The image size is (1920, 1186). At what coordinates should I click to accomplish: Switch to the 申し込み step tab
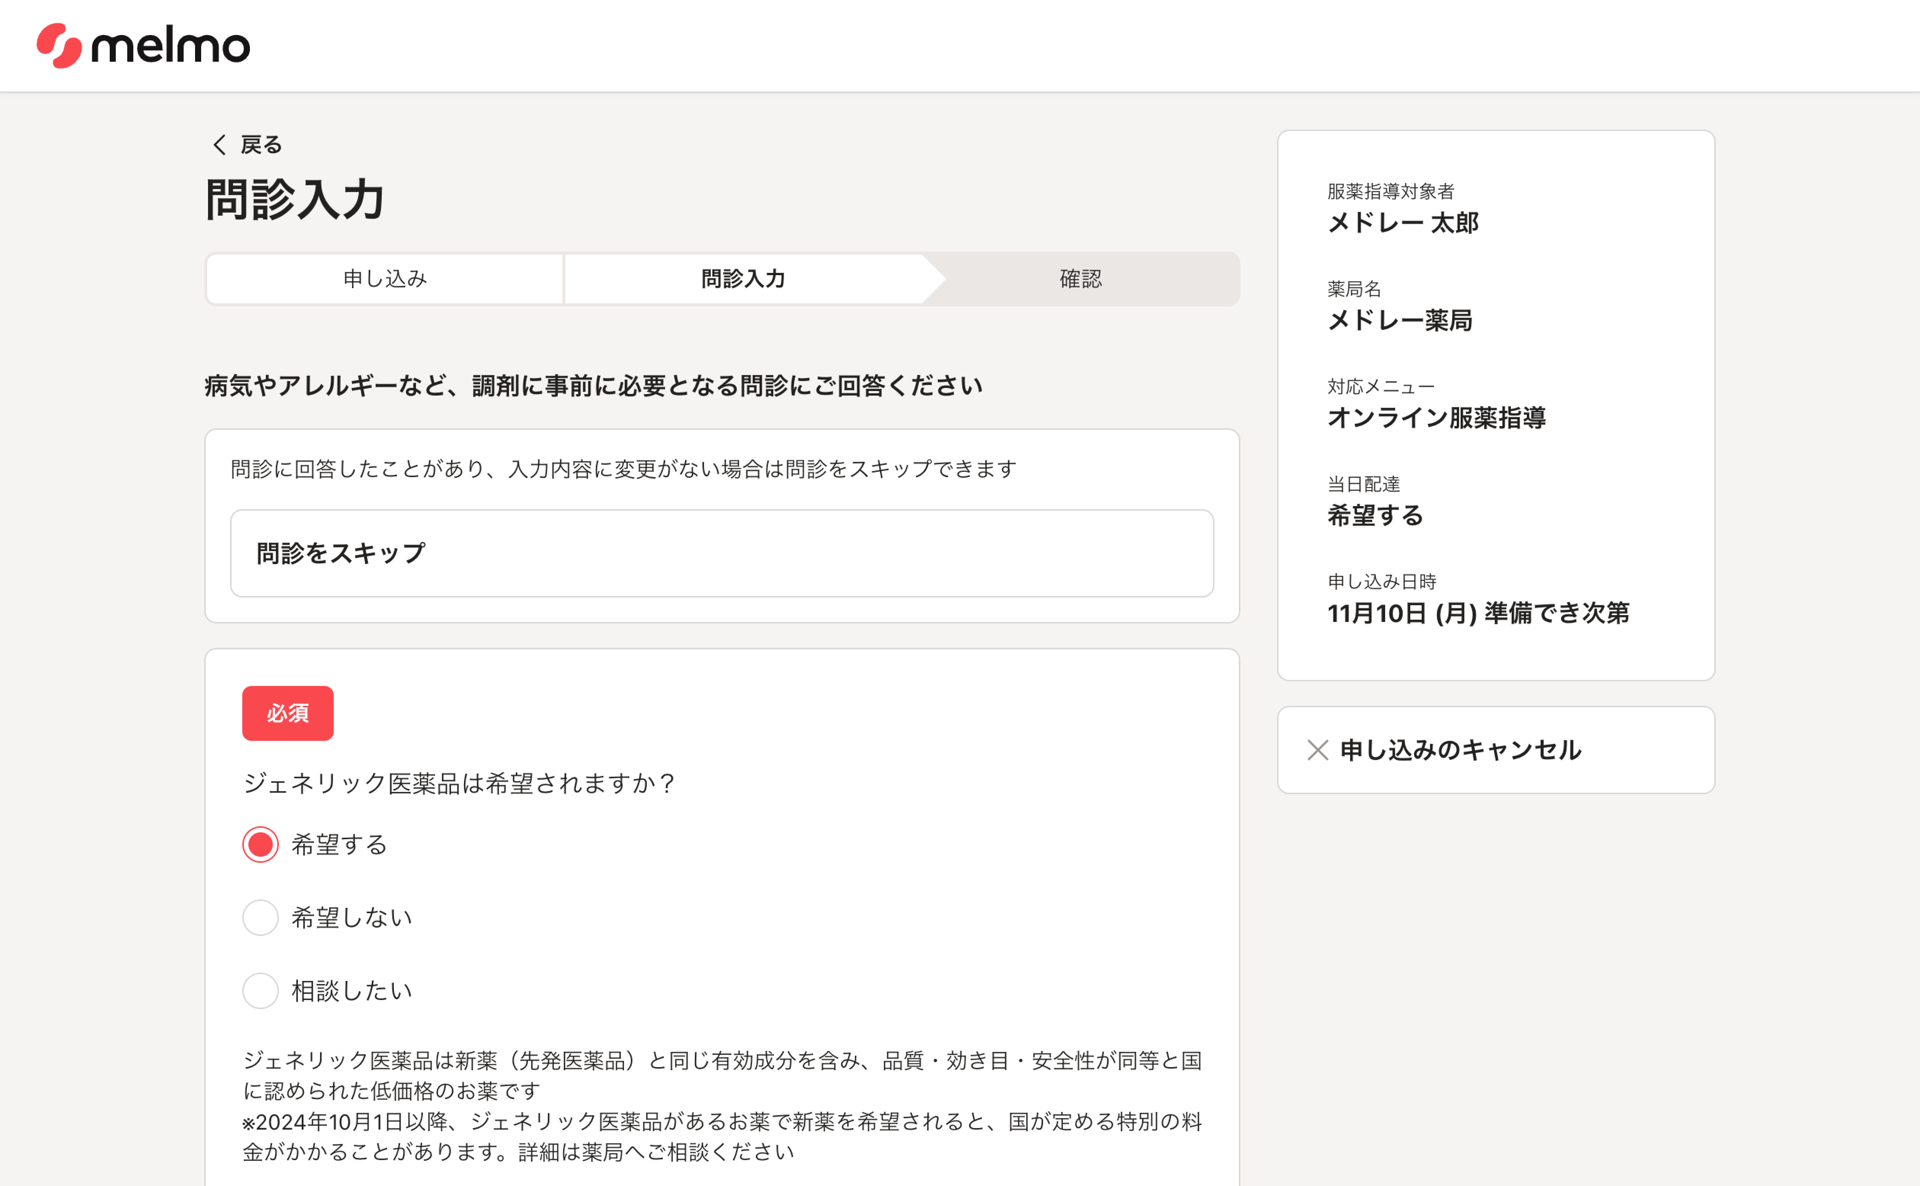pos(385,279)
